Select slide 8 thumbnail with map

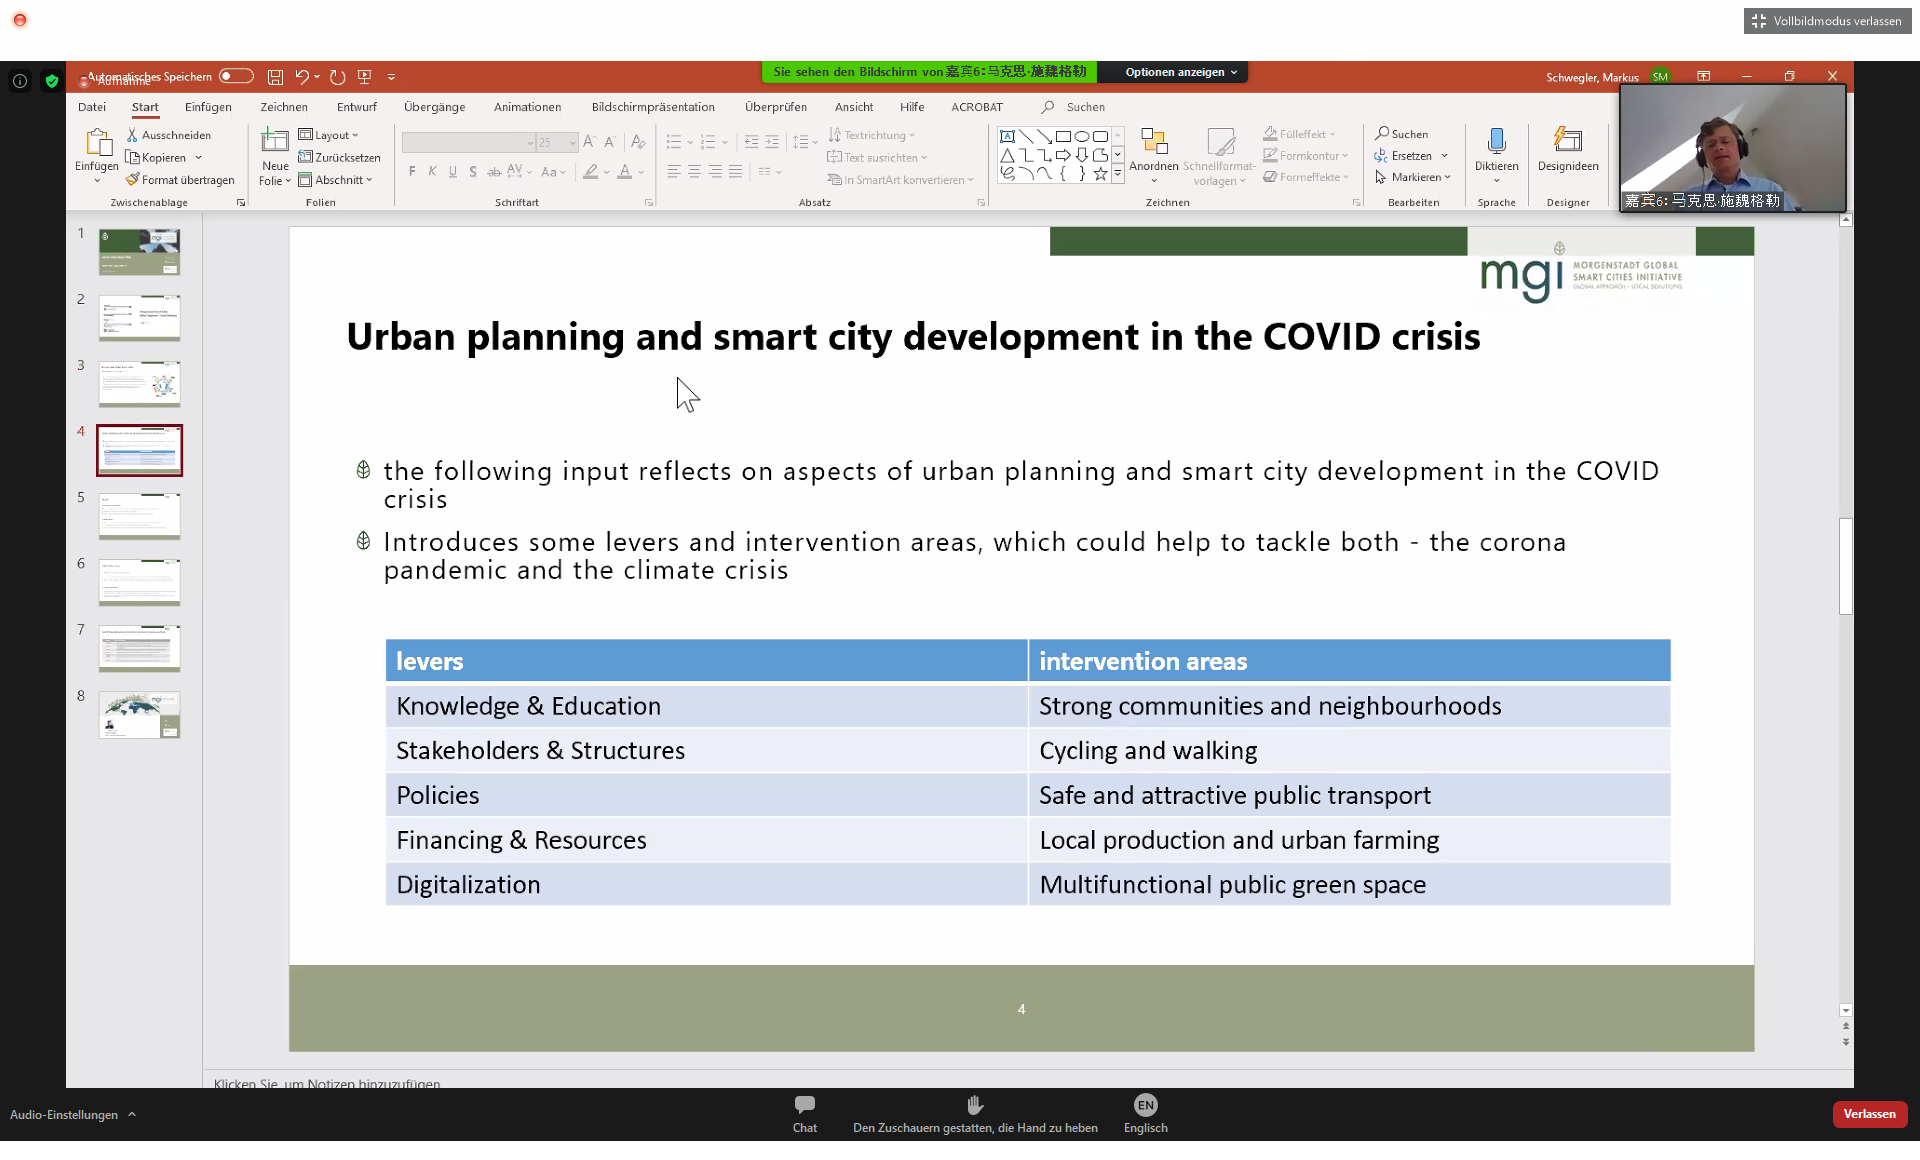[x=139, y=714]
